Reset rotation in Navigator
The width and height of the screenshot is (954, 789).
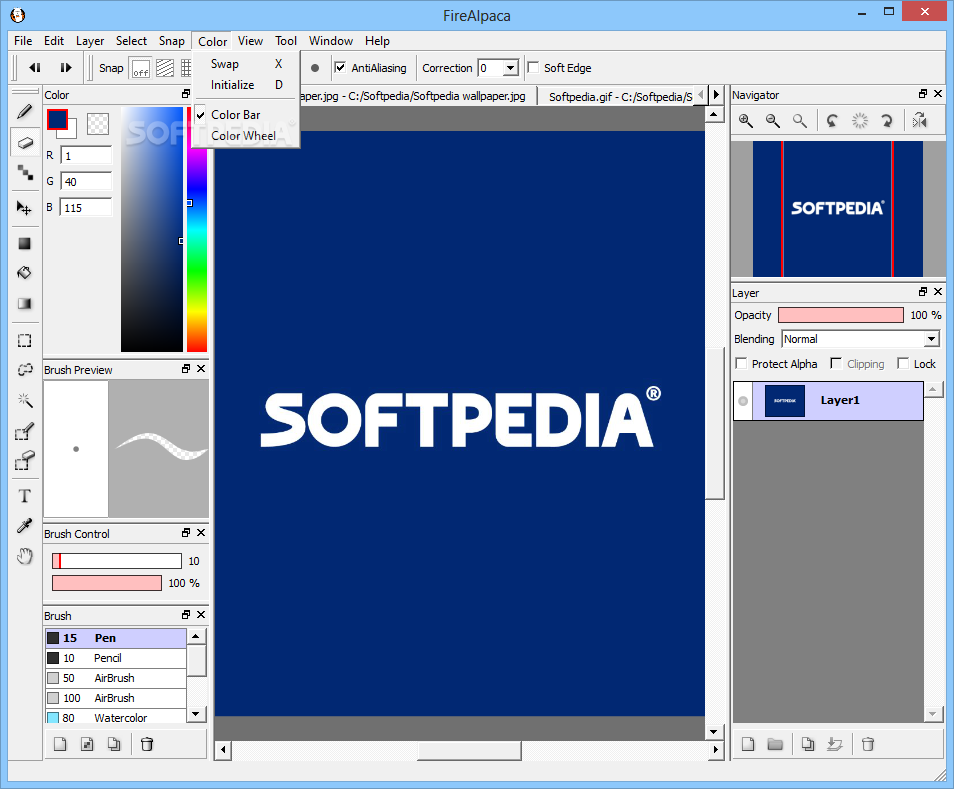pyautogui.click(x=859, y=121)
